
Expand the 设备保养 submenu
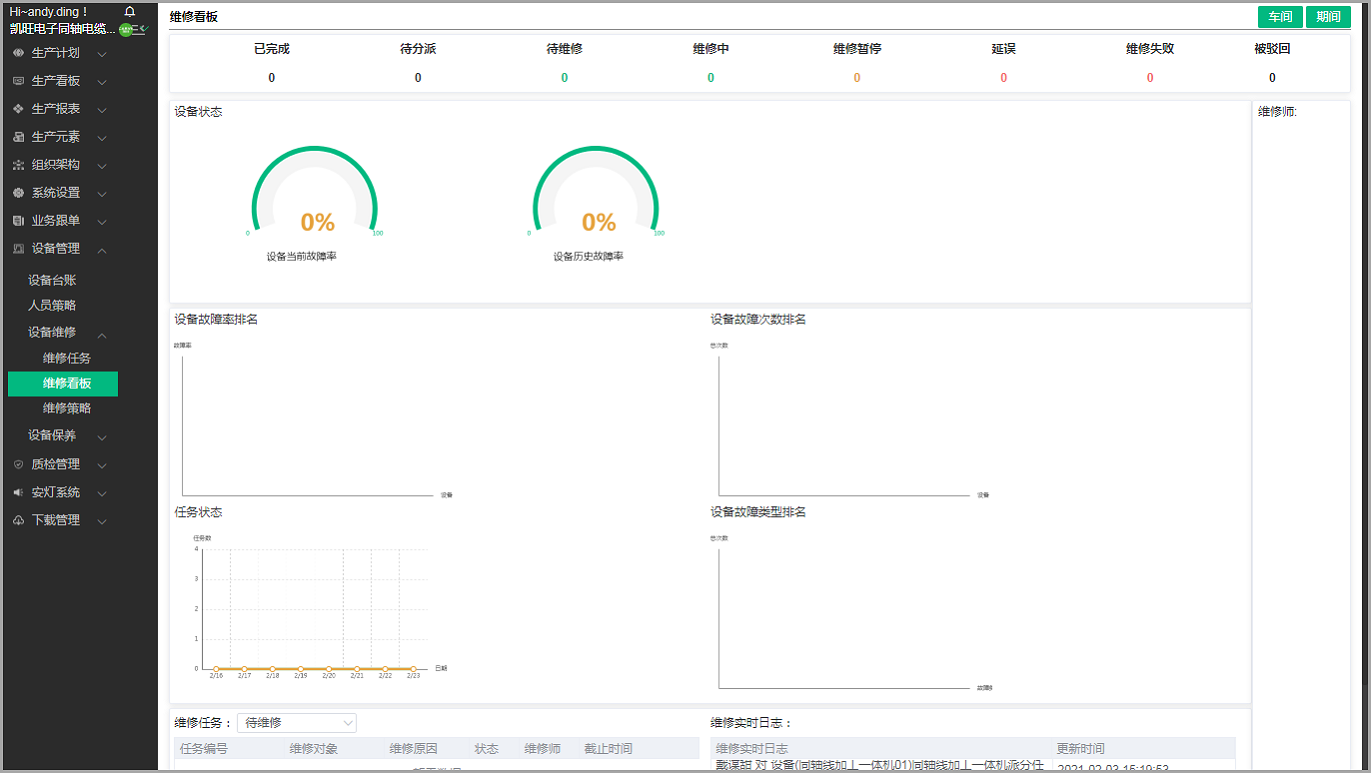coord(102,437)
